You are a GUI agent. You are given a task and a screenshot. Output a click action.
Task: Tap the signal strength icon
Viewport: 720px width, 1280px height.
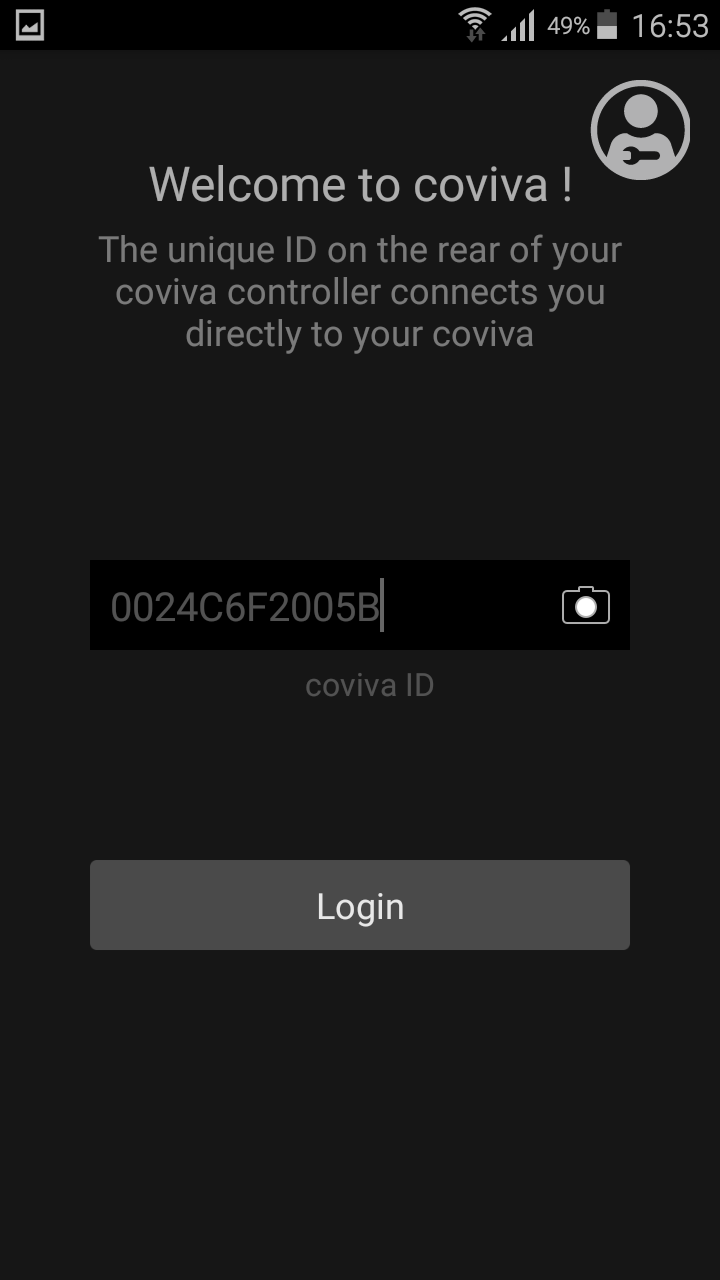518,26
